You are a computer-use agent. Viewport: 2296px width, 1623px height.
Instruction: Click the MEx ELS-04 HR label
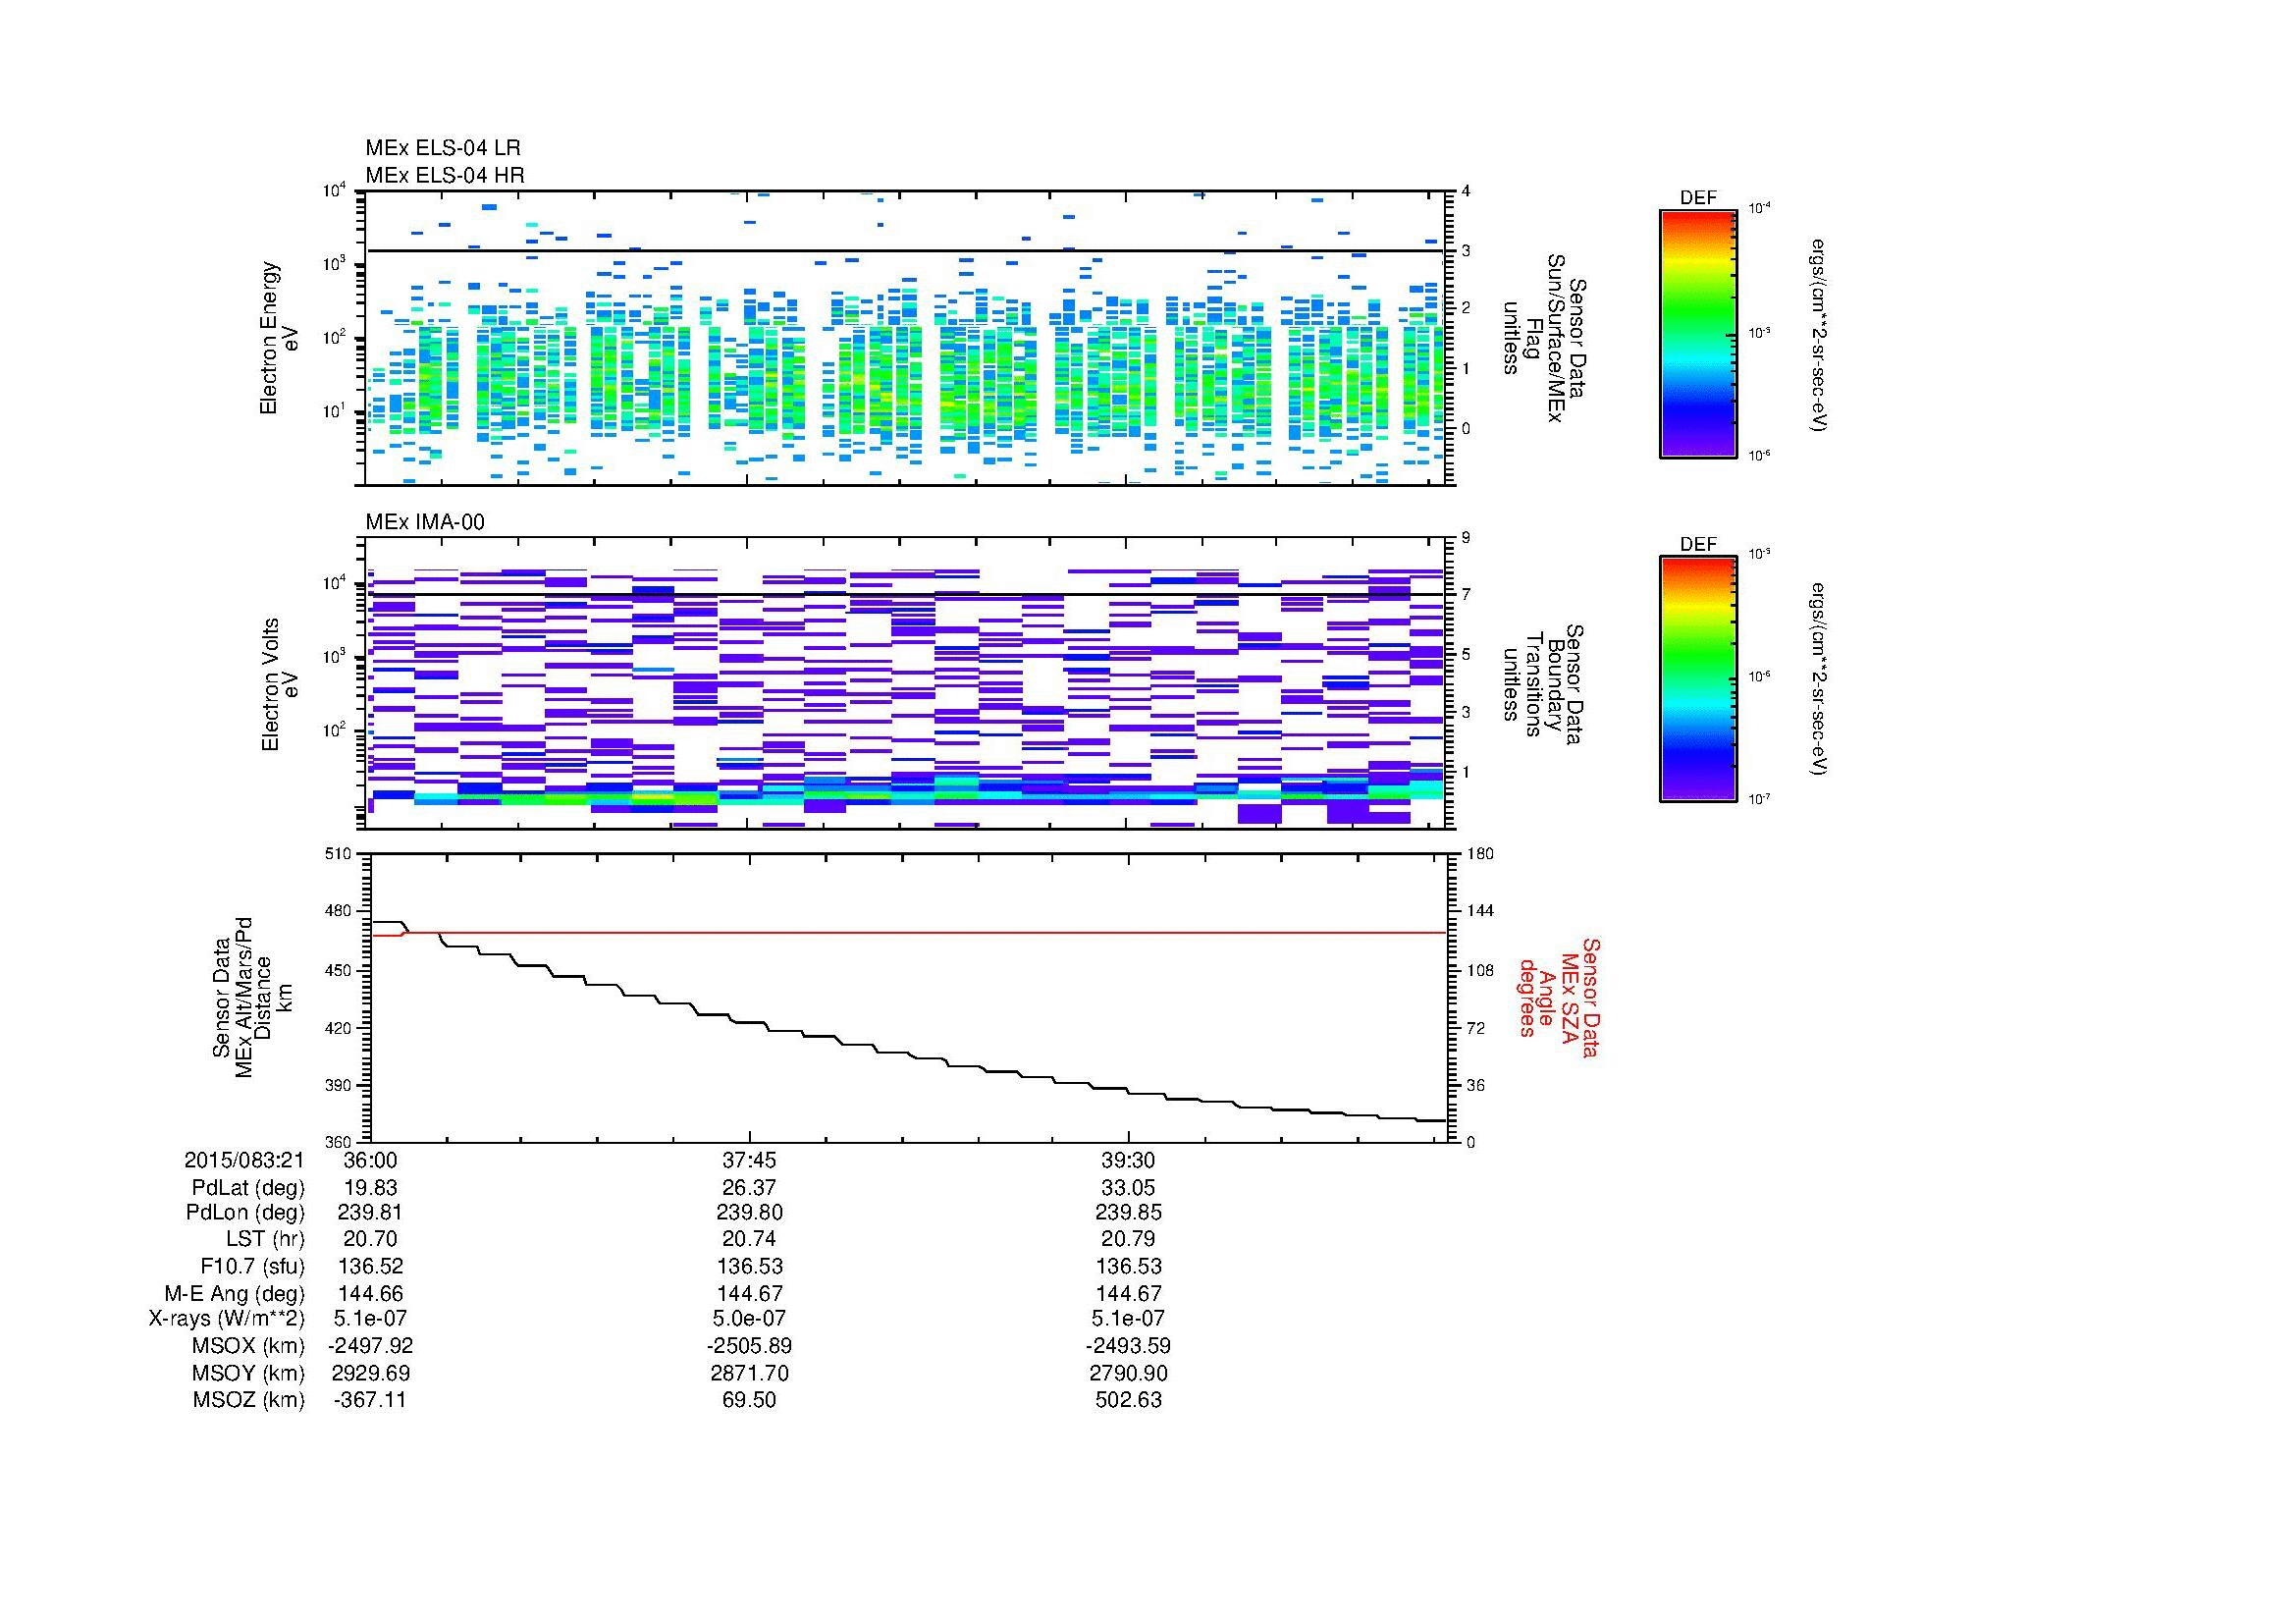tap(445, 175)
